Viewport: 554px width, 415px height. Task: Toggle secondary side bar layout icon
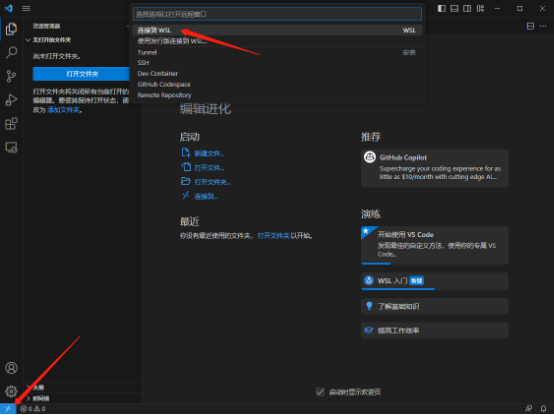pos(467,8)
